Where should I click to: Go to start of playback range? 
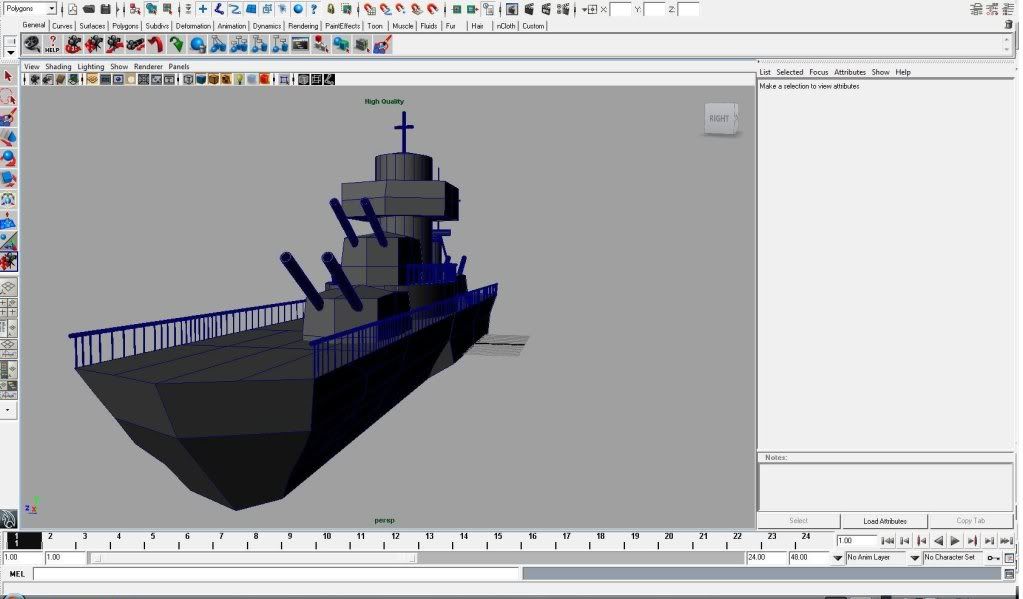[887, 541]
